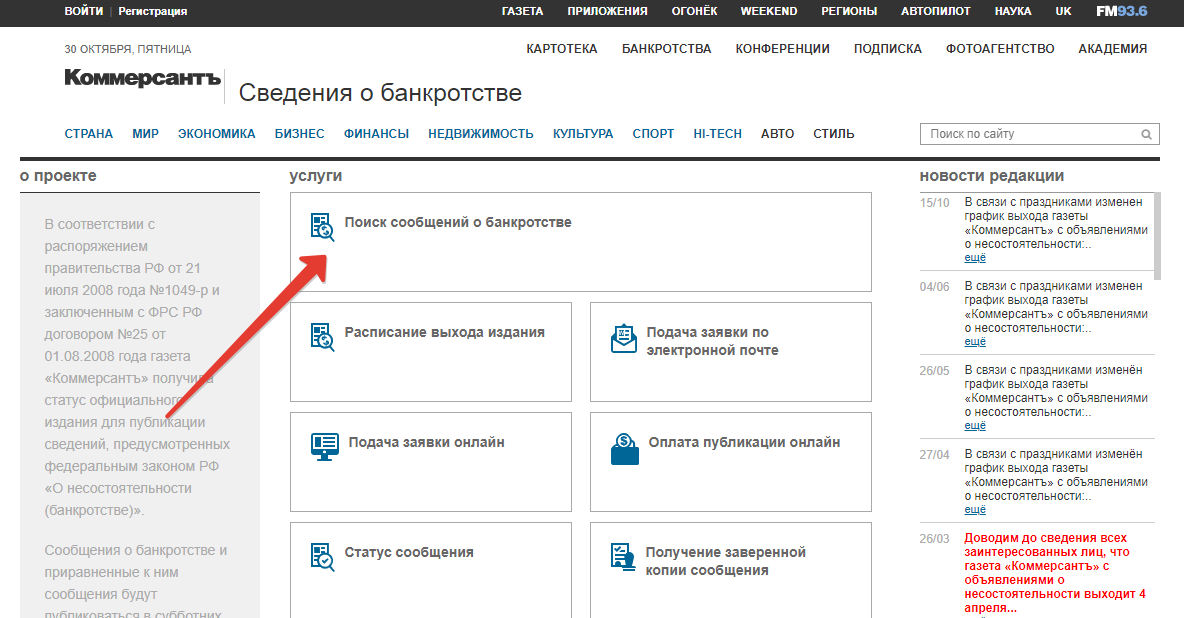This screenshot has height=618, width=1184.
Task: Open the БАНКРОТСТВА menu item
Action: coord(666,48)
